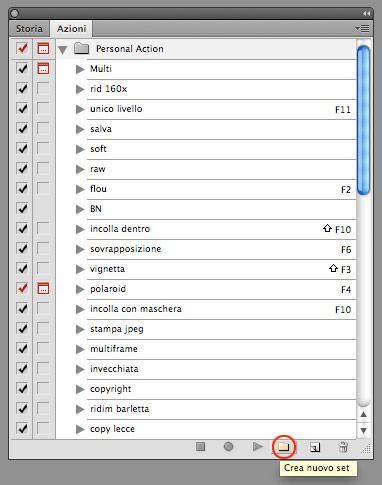382x485 pixels.
Task: Toggle dialog icon next to Multi action
Action: [43, 69]
